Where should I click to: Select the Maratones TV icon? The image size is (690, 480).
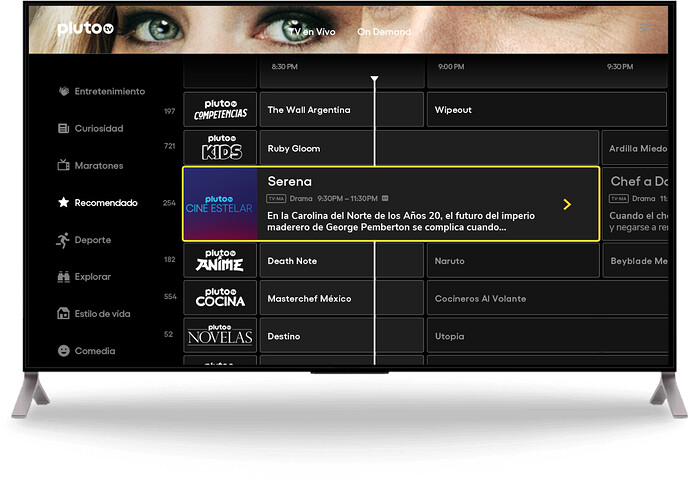pos(63,165)
